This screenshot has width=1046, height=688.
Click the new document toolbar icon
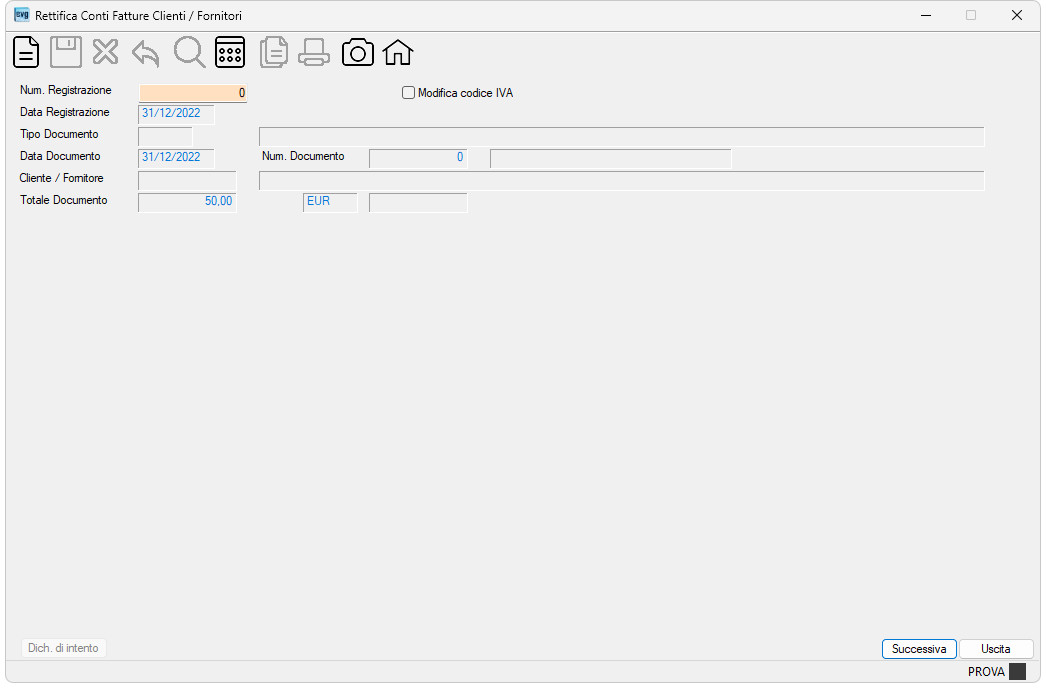coord(26,52)
